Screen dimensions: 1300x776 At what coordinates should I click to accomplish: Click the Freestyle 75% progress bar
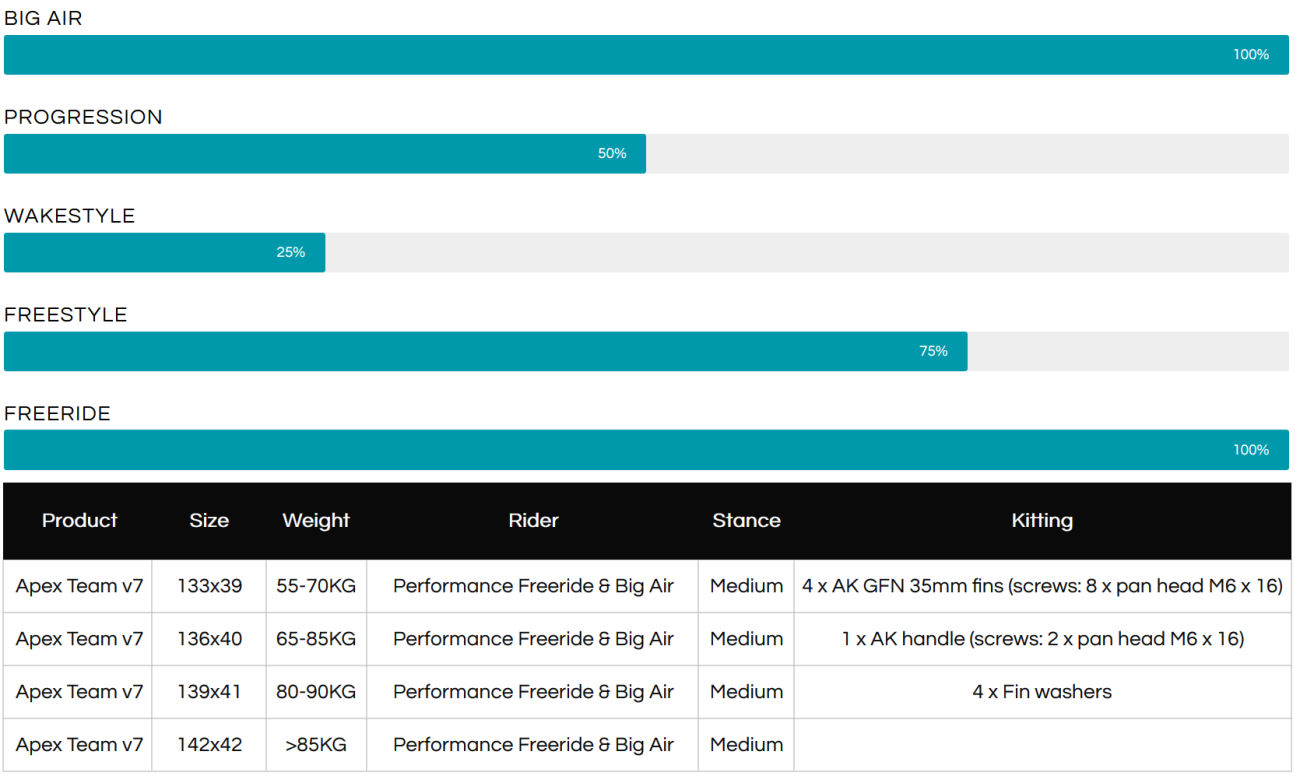485,352
